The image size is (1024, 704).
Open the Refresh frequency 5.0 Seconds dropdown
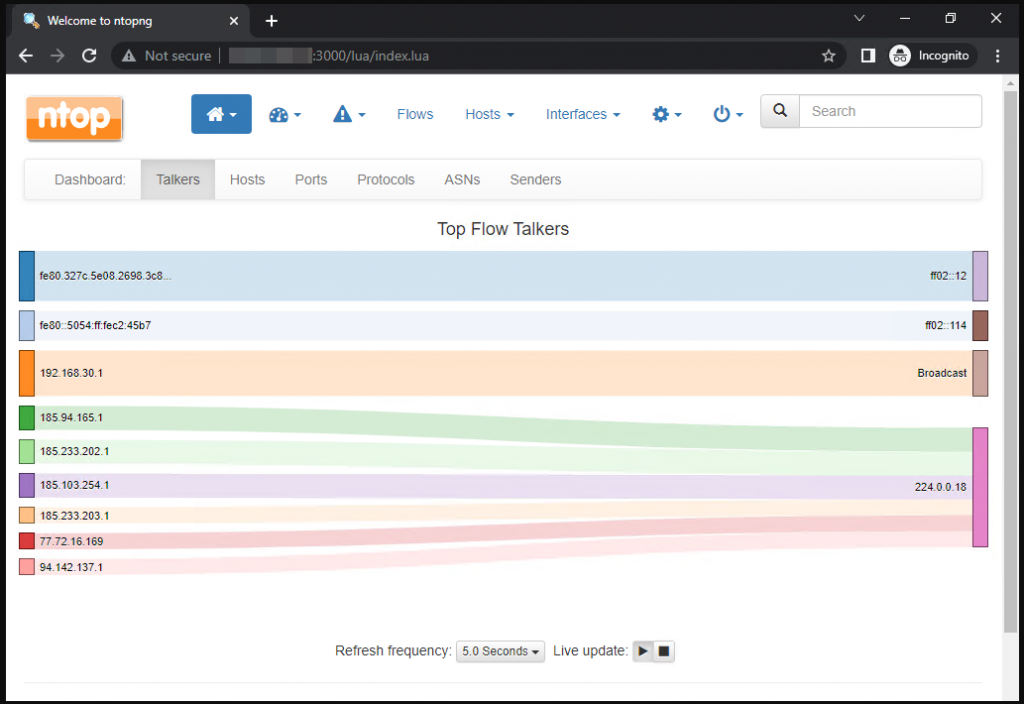pos(500,651)
